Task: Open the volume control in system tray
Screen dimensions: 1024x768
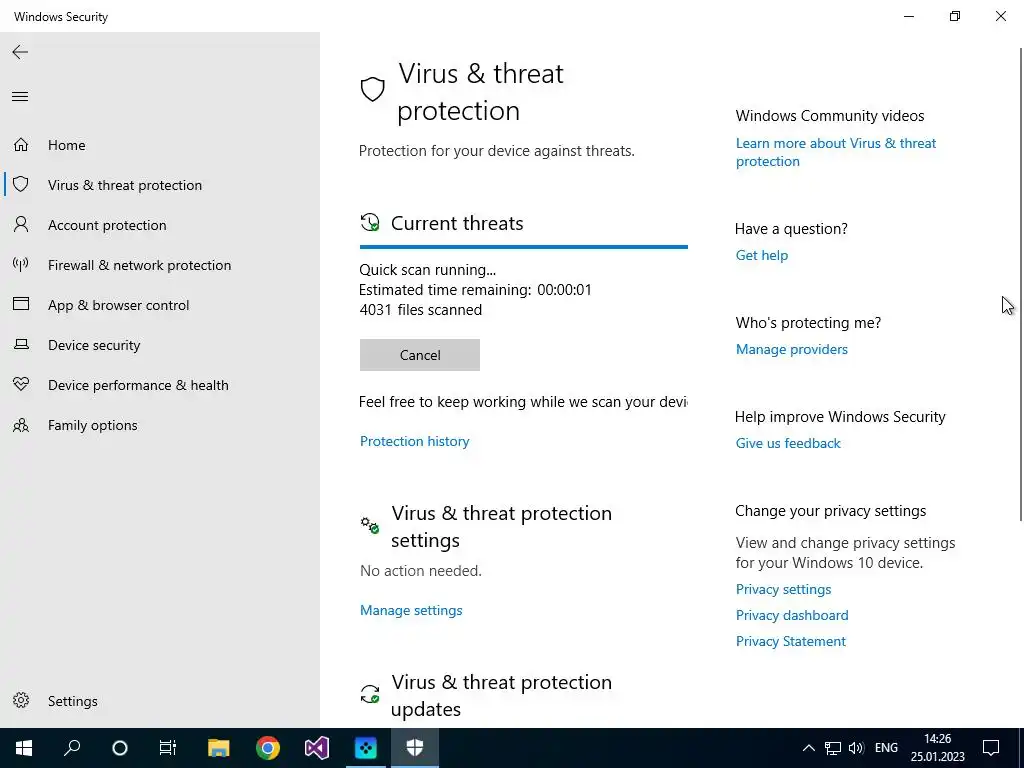Action: tap(856, 748)
